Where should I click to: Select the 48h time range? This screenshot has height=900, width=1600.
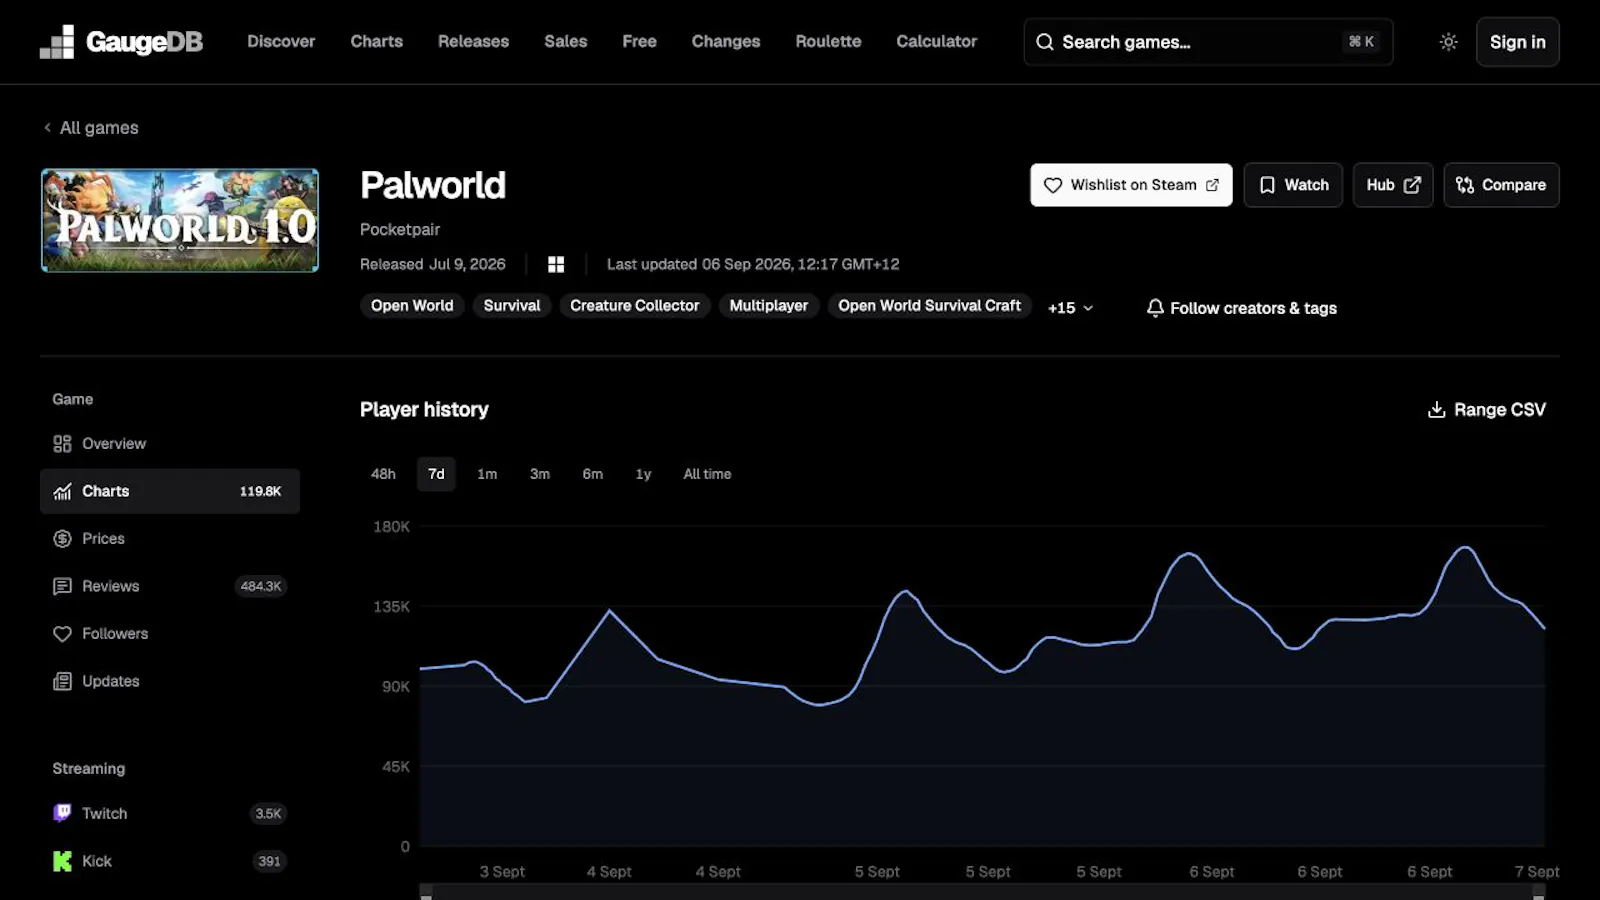[383, 474]
